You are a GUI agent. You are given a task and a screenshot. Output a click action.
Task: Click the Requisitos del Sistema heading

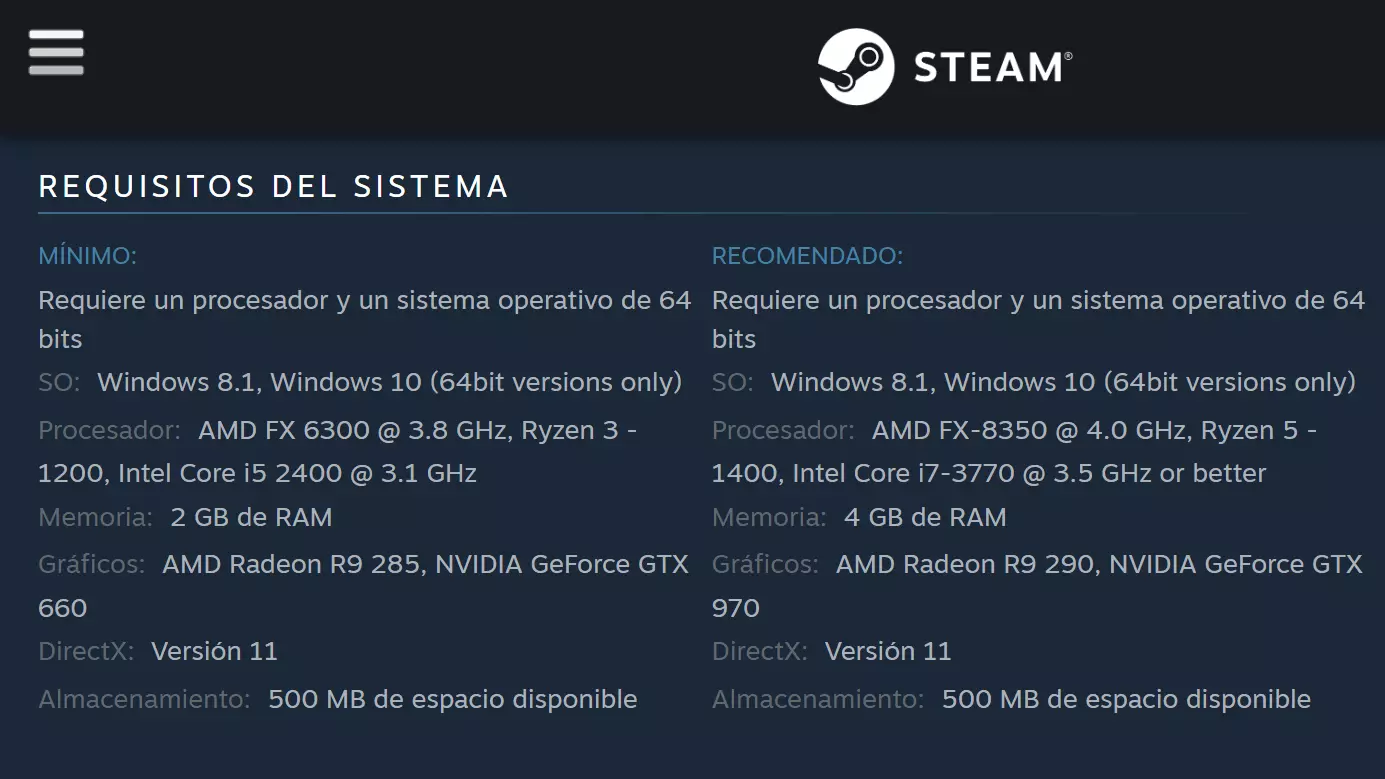(273, 187)
